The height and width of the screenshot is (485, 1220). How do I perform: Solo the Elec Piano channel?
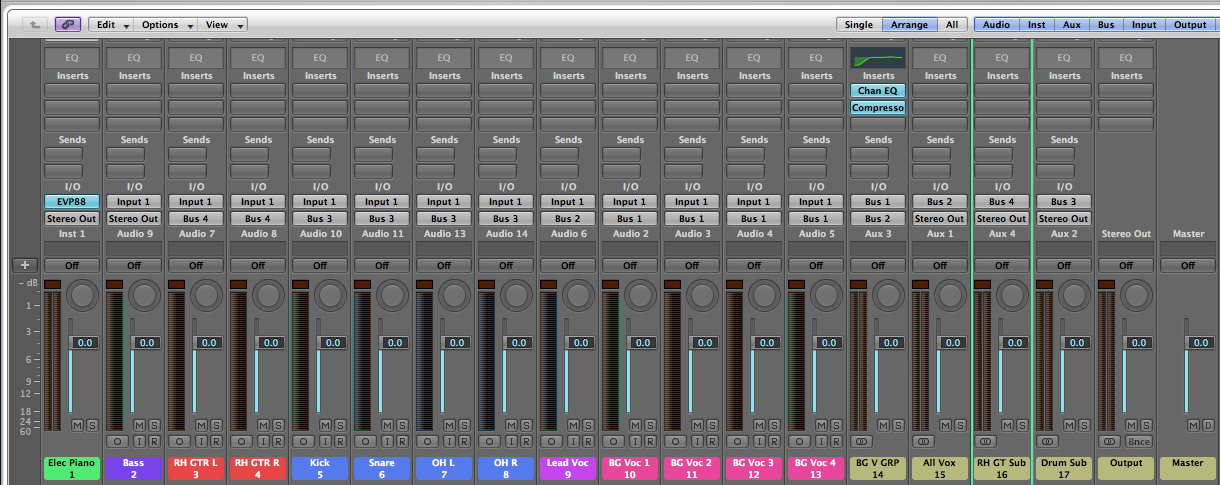click(x=92, y=426)
